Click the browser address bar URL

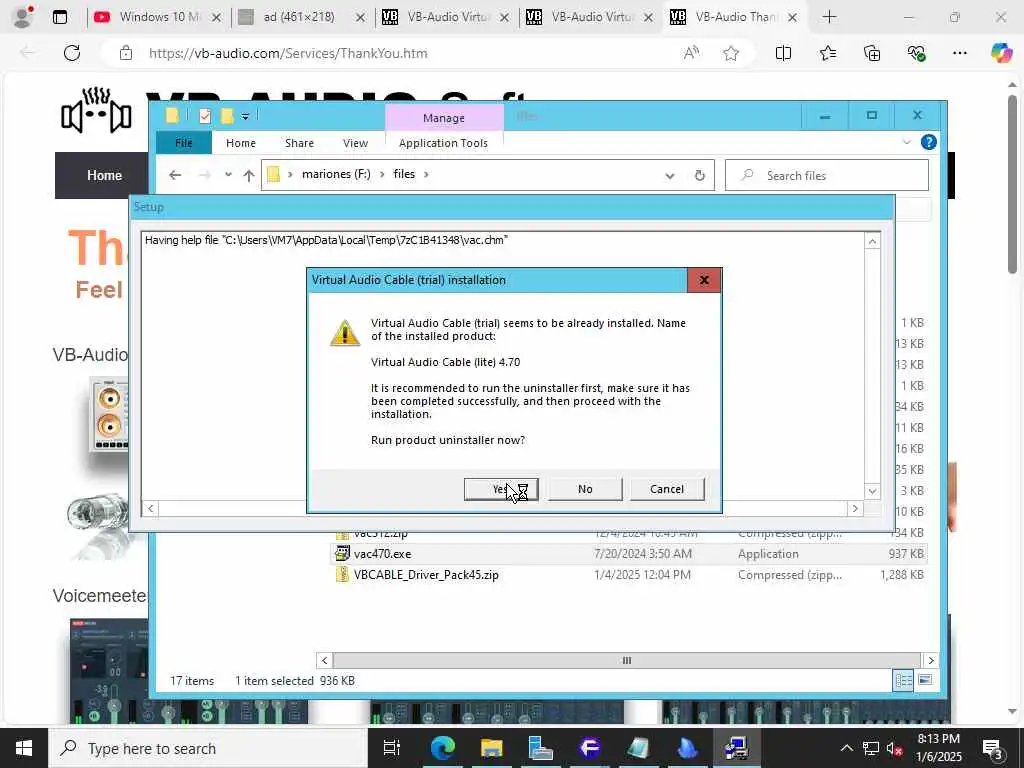click(x=288, y=54)
